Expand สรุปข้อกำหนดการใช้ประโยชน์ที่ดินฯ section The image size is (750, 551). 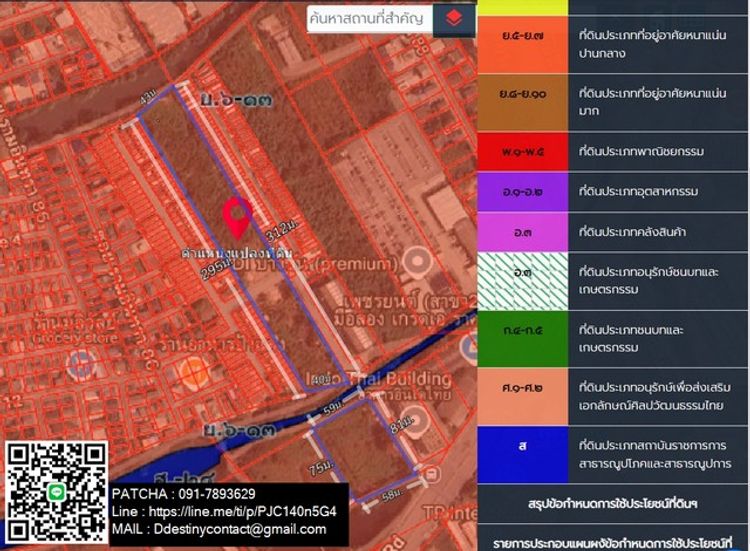pyautogui.click(x=612, y=500)
